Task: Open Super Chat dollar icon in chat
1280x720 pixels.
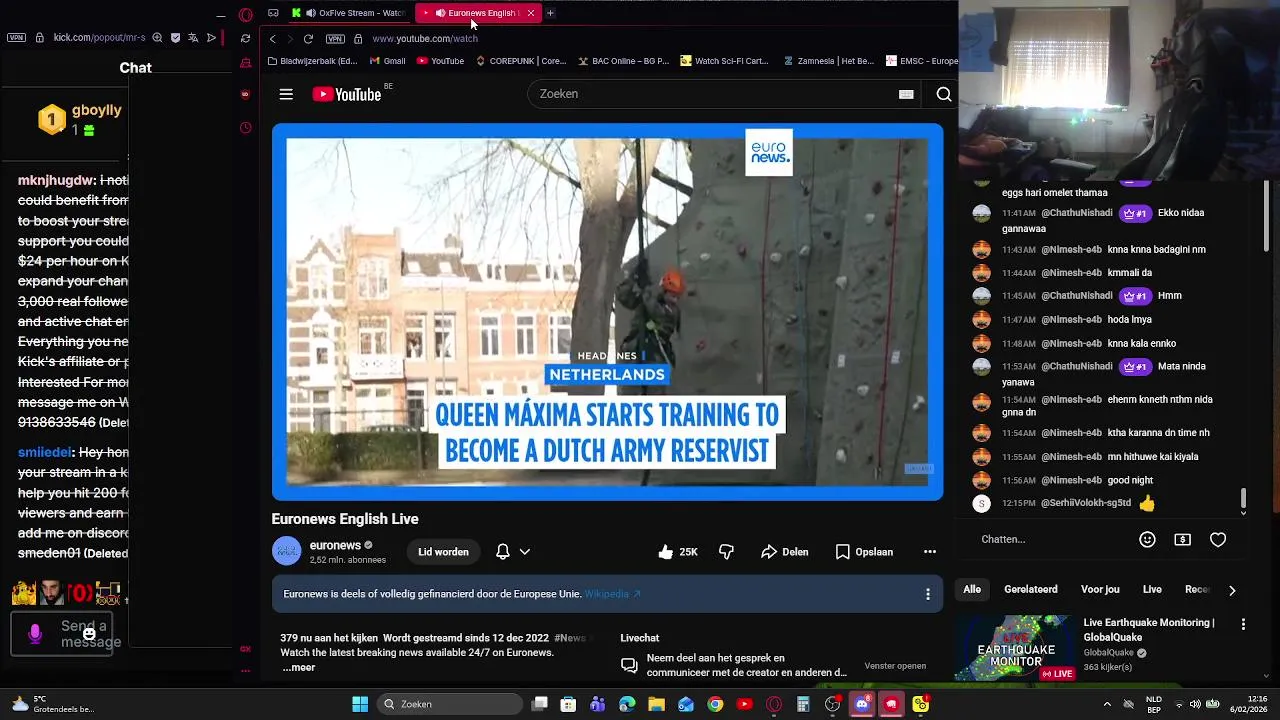Action: 1182,539
